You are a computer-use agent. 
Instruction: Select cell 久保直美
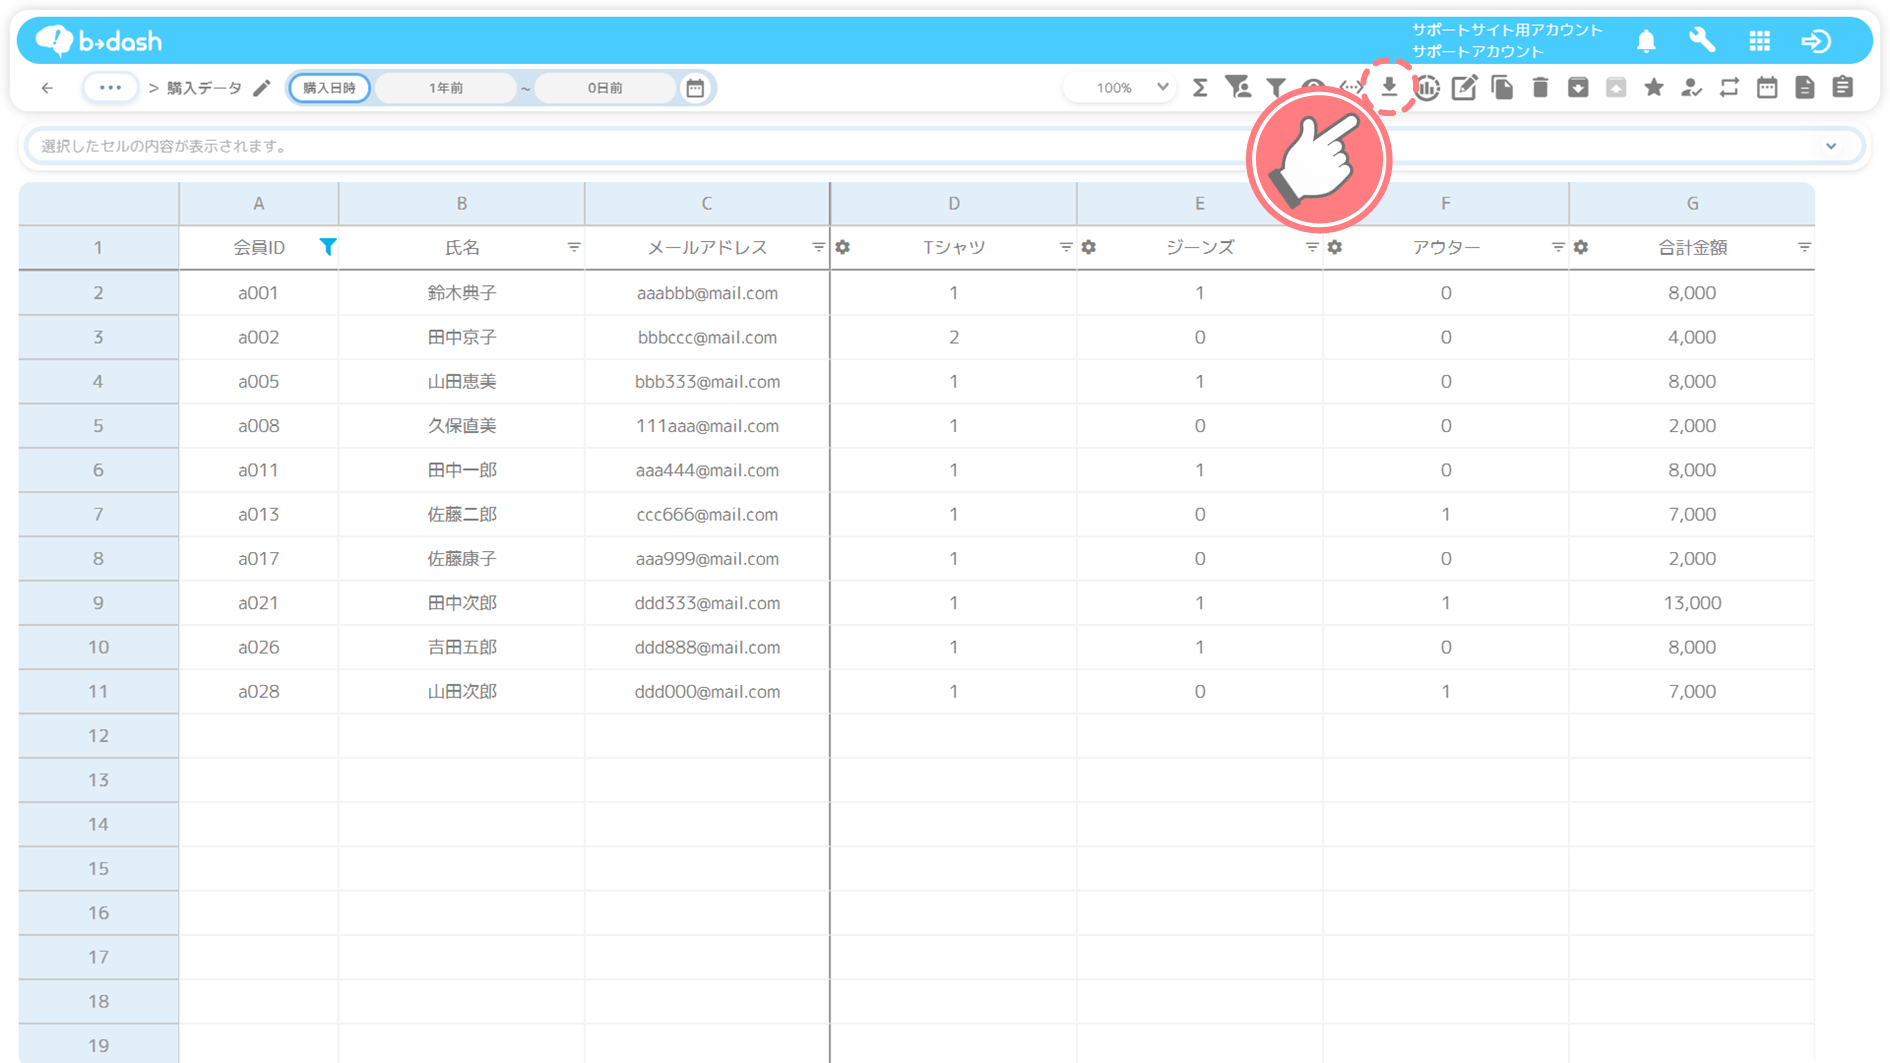click(462, 426)
